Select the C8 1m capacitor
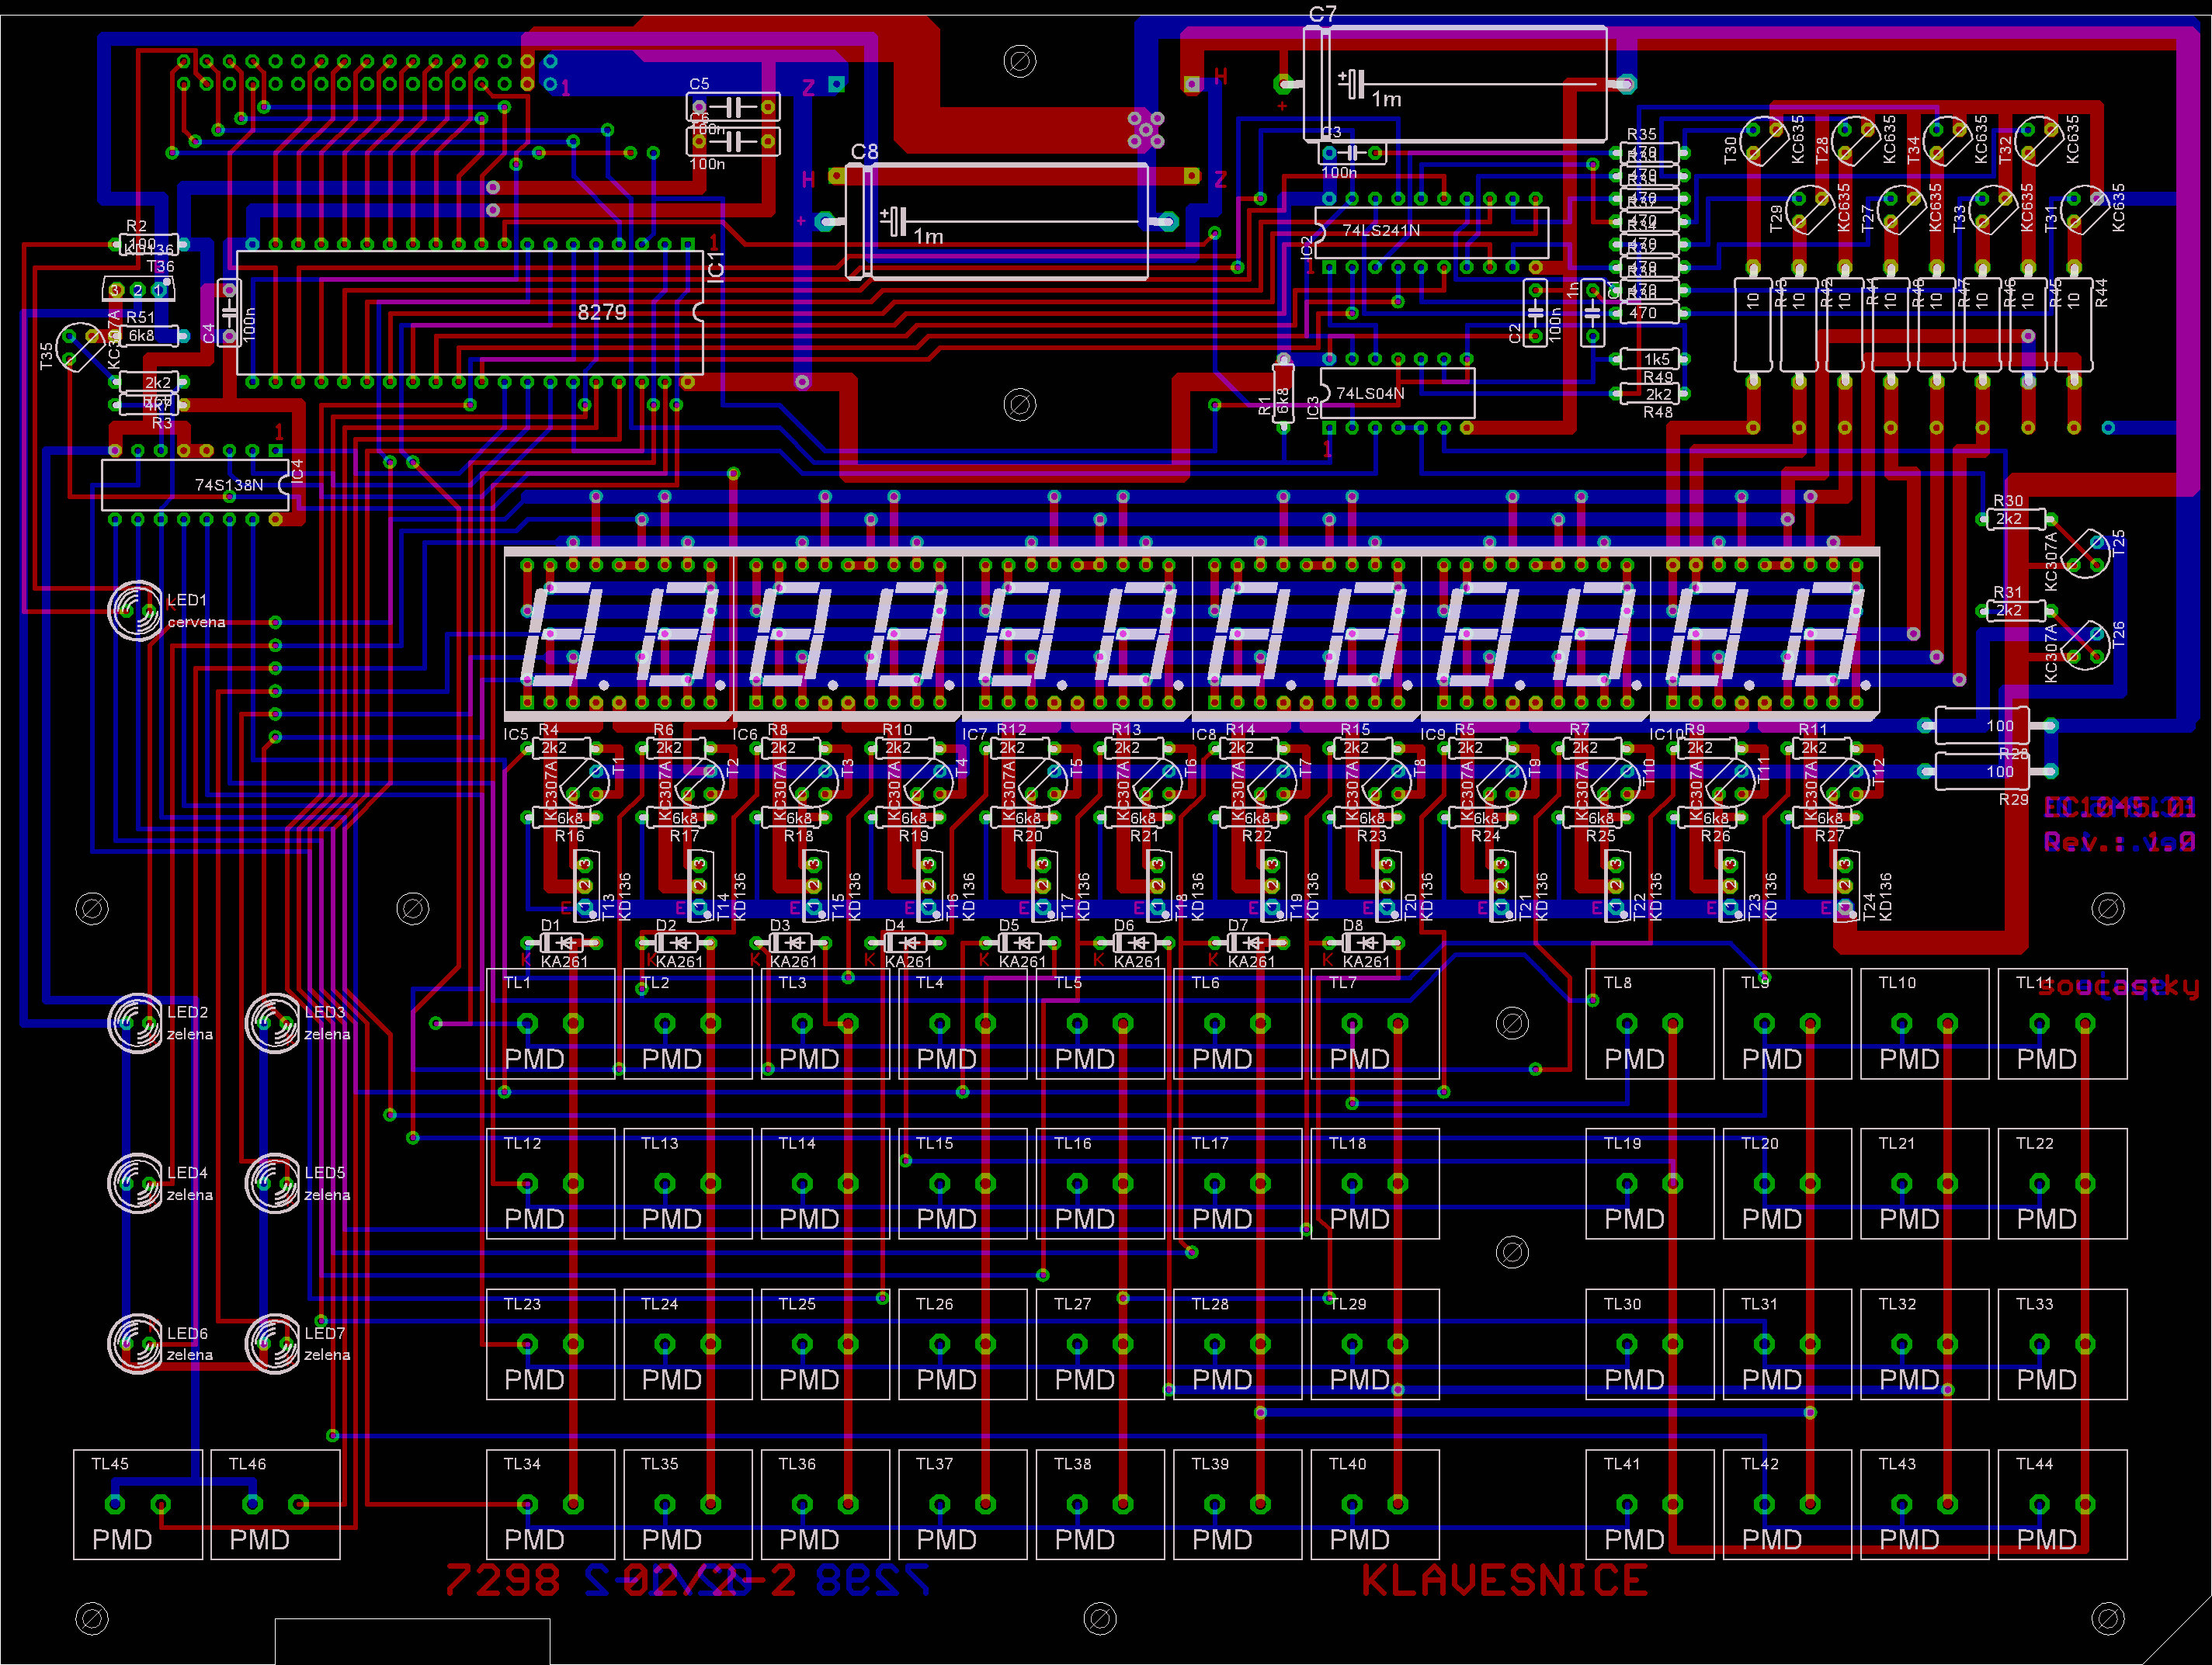Viewport: 2212px width, 1665px height. click(996, 221)
